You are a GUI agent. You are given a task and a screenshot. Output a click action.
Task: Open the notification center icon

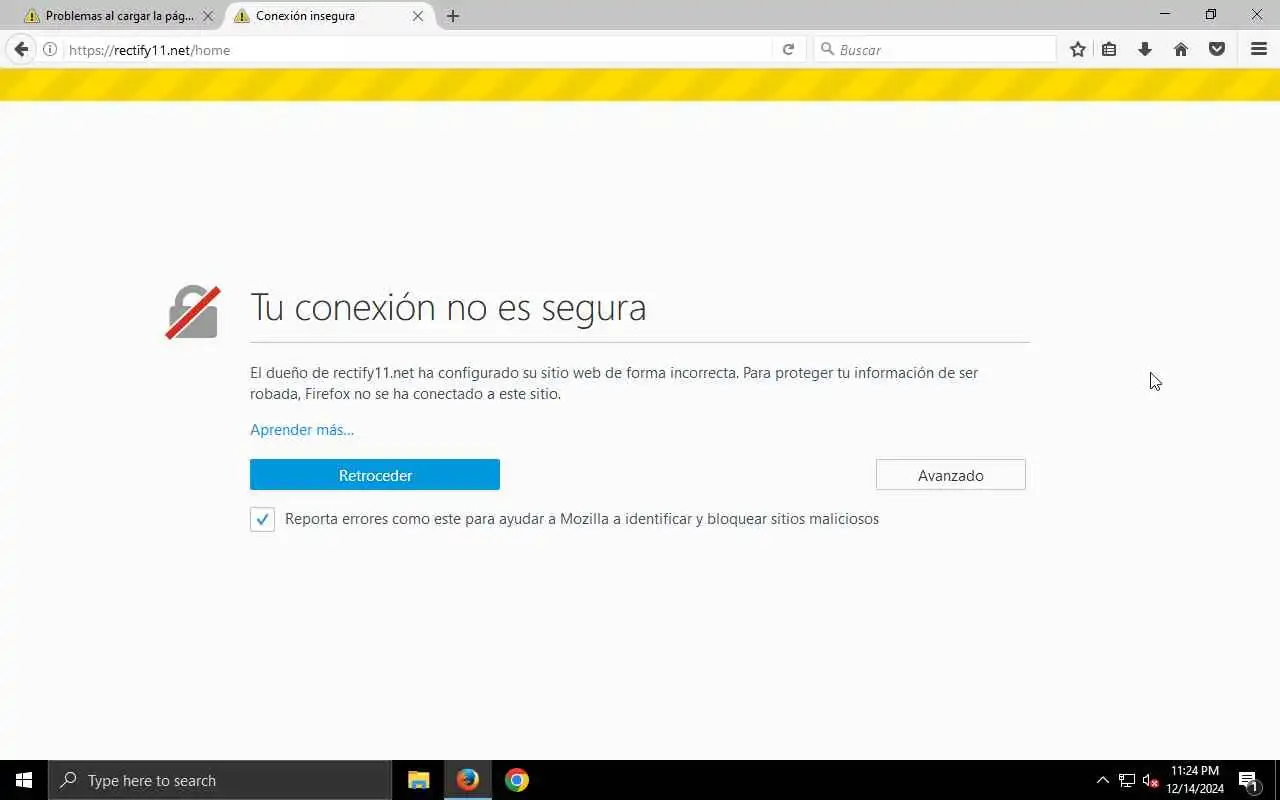[x=1248, y=780]
